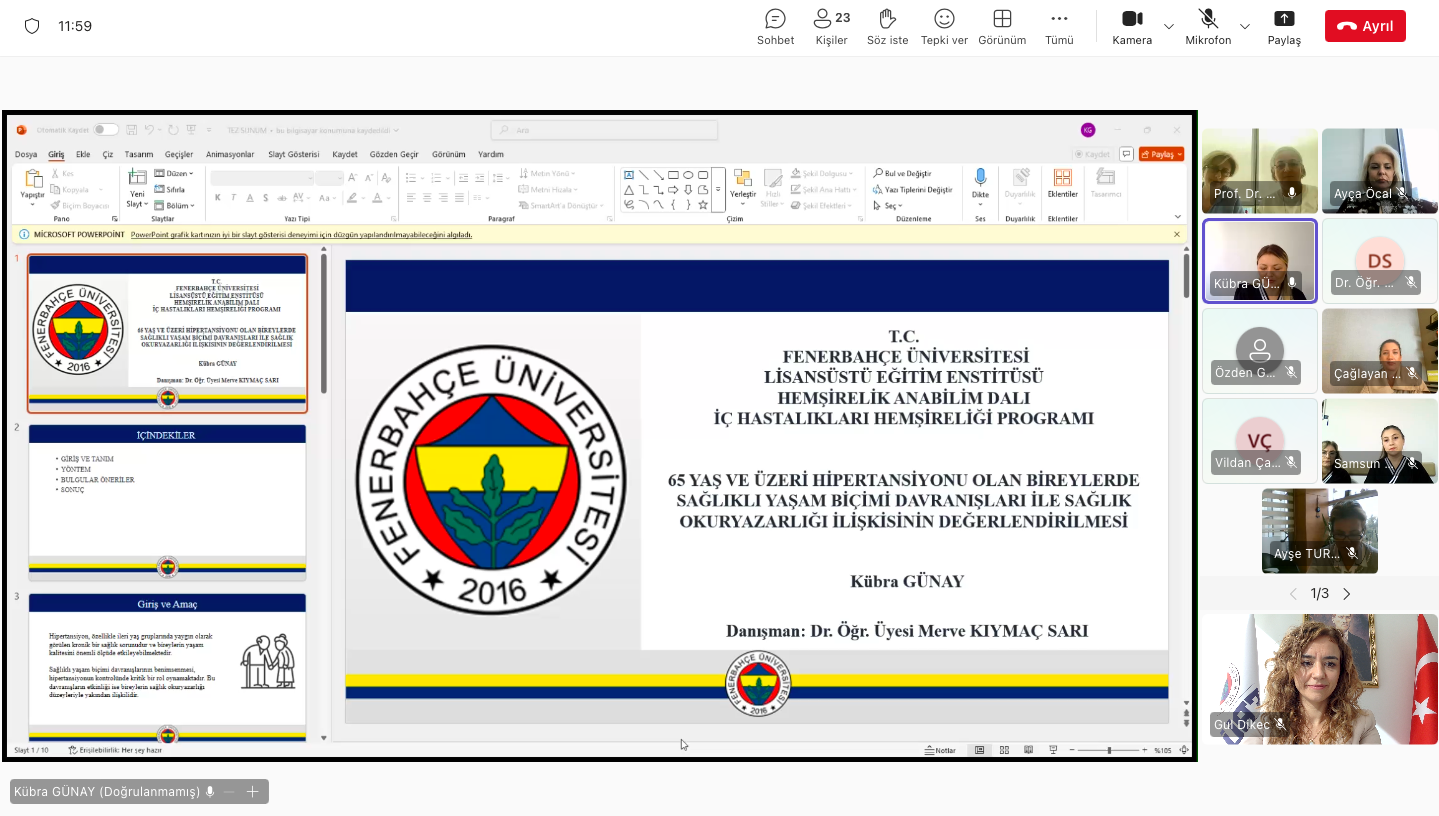
Task: Open the Görünüm view options
Action: [x=1002, y=27]
